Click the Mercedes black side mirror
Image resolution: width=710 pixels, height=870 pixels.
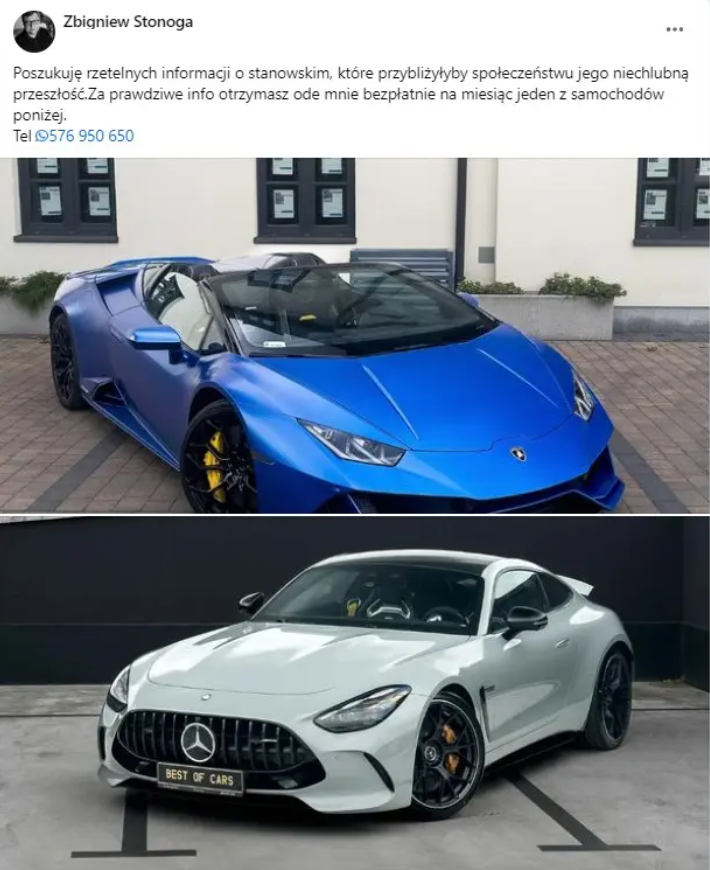click(520, 618)
